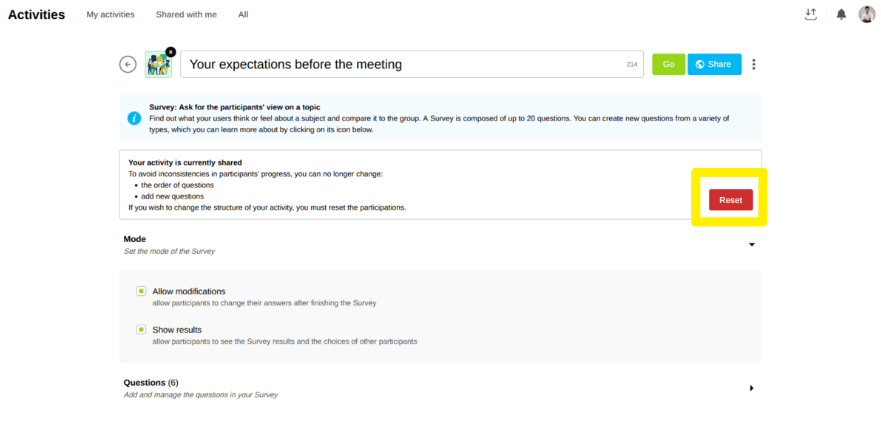Viewport: 881px width, 433px height.
Task: Open the three-dot more options menu
Action: pos(754,64)
